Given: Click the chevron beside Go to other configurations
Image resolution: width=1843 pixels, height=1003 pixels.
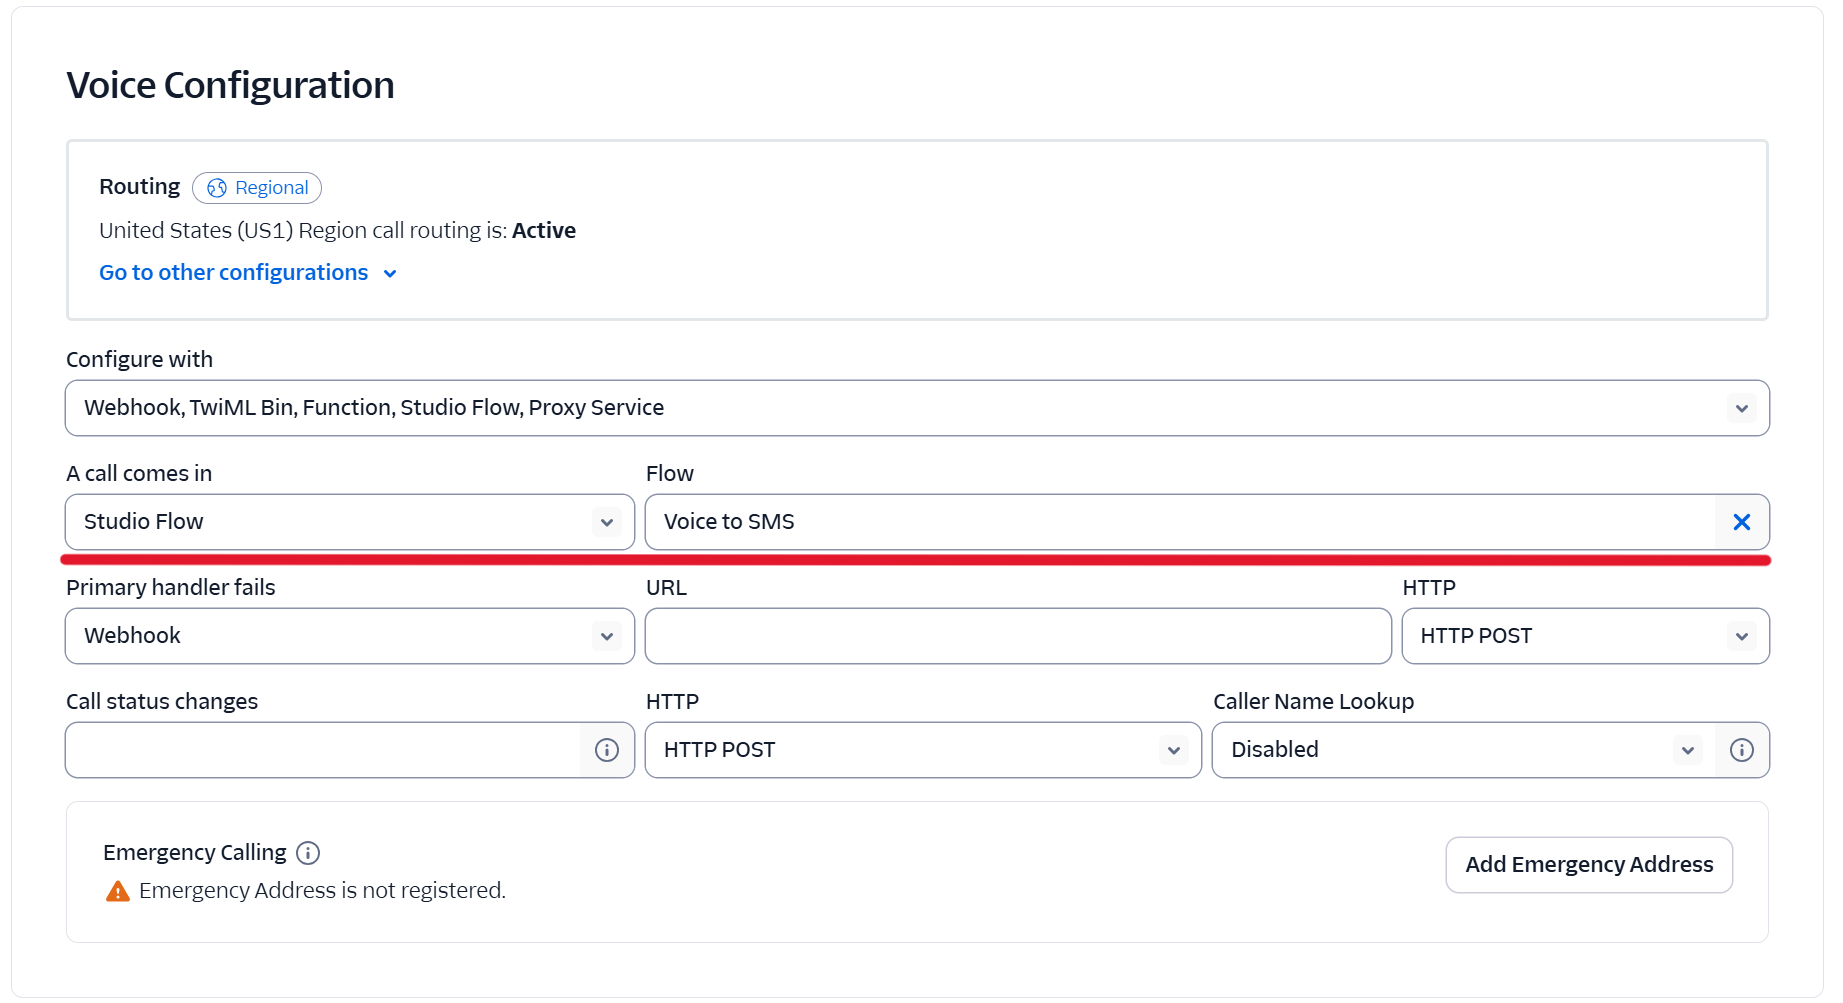Looking at the screenshot, I should pos(390,274).
